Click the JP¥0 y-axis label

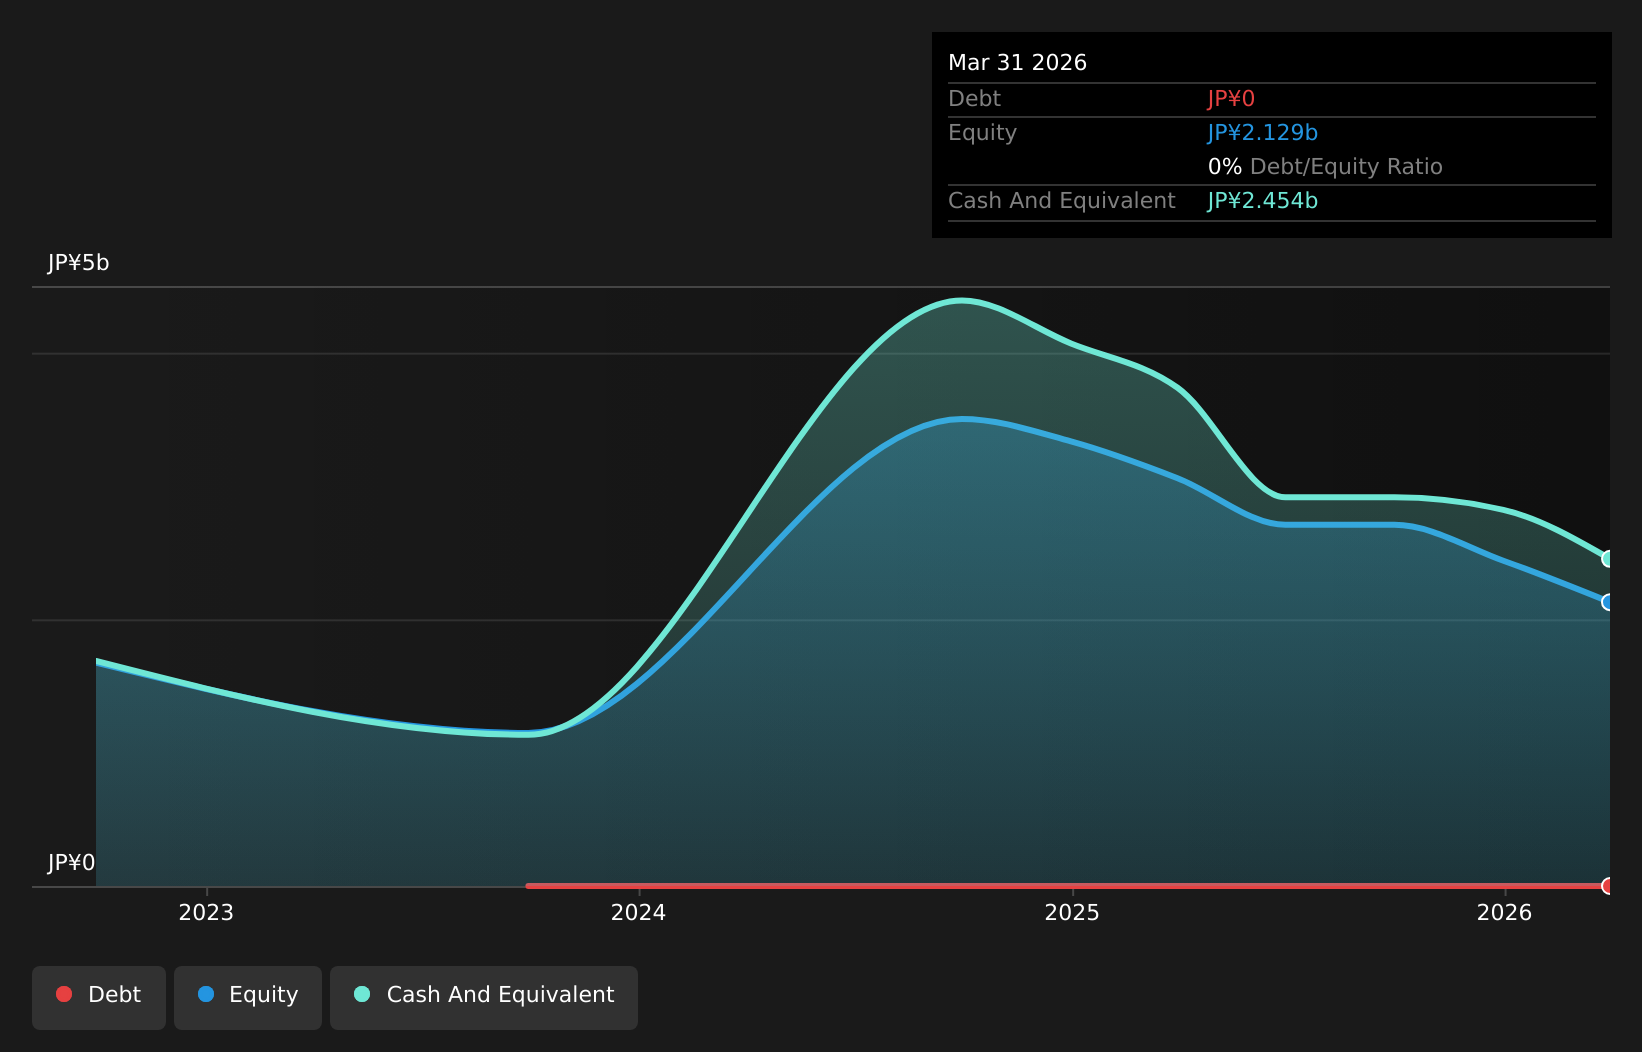pos(72,863)
